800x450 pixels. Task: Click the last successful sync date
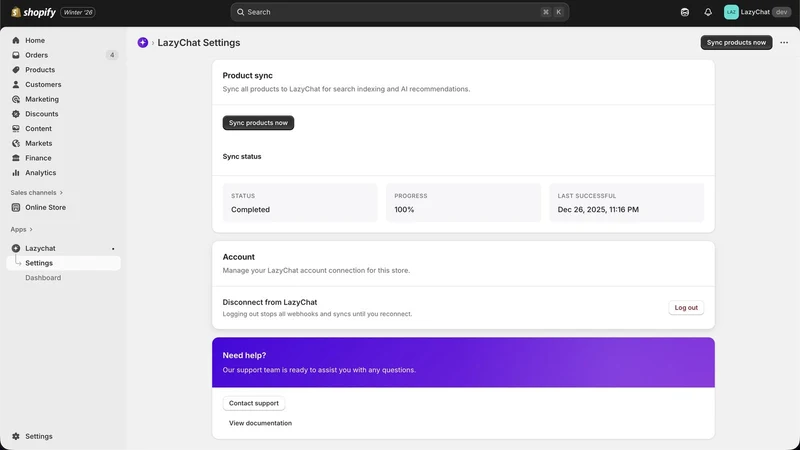click(598, 210)
